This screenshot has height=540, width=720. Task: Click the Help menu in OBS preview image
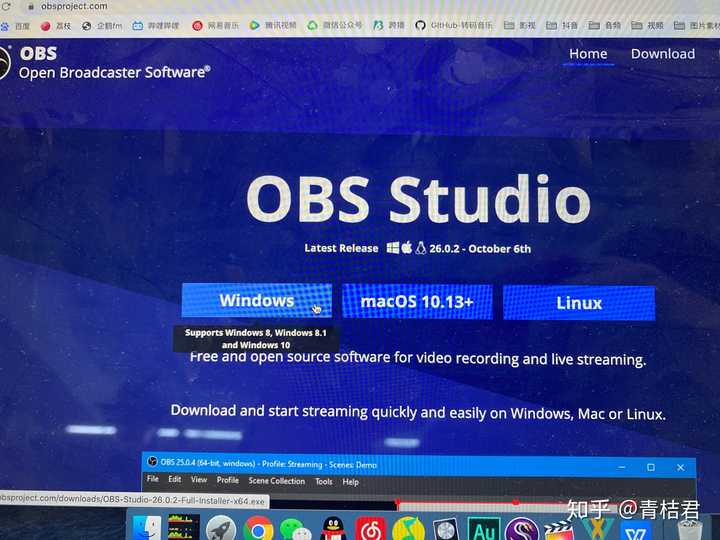click(x=350, y=482)
